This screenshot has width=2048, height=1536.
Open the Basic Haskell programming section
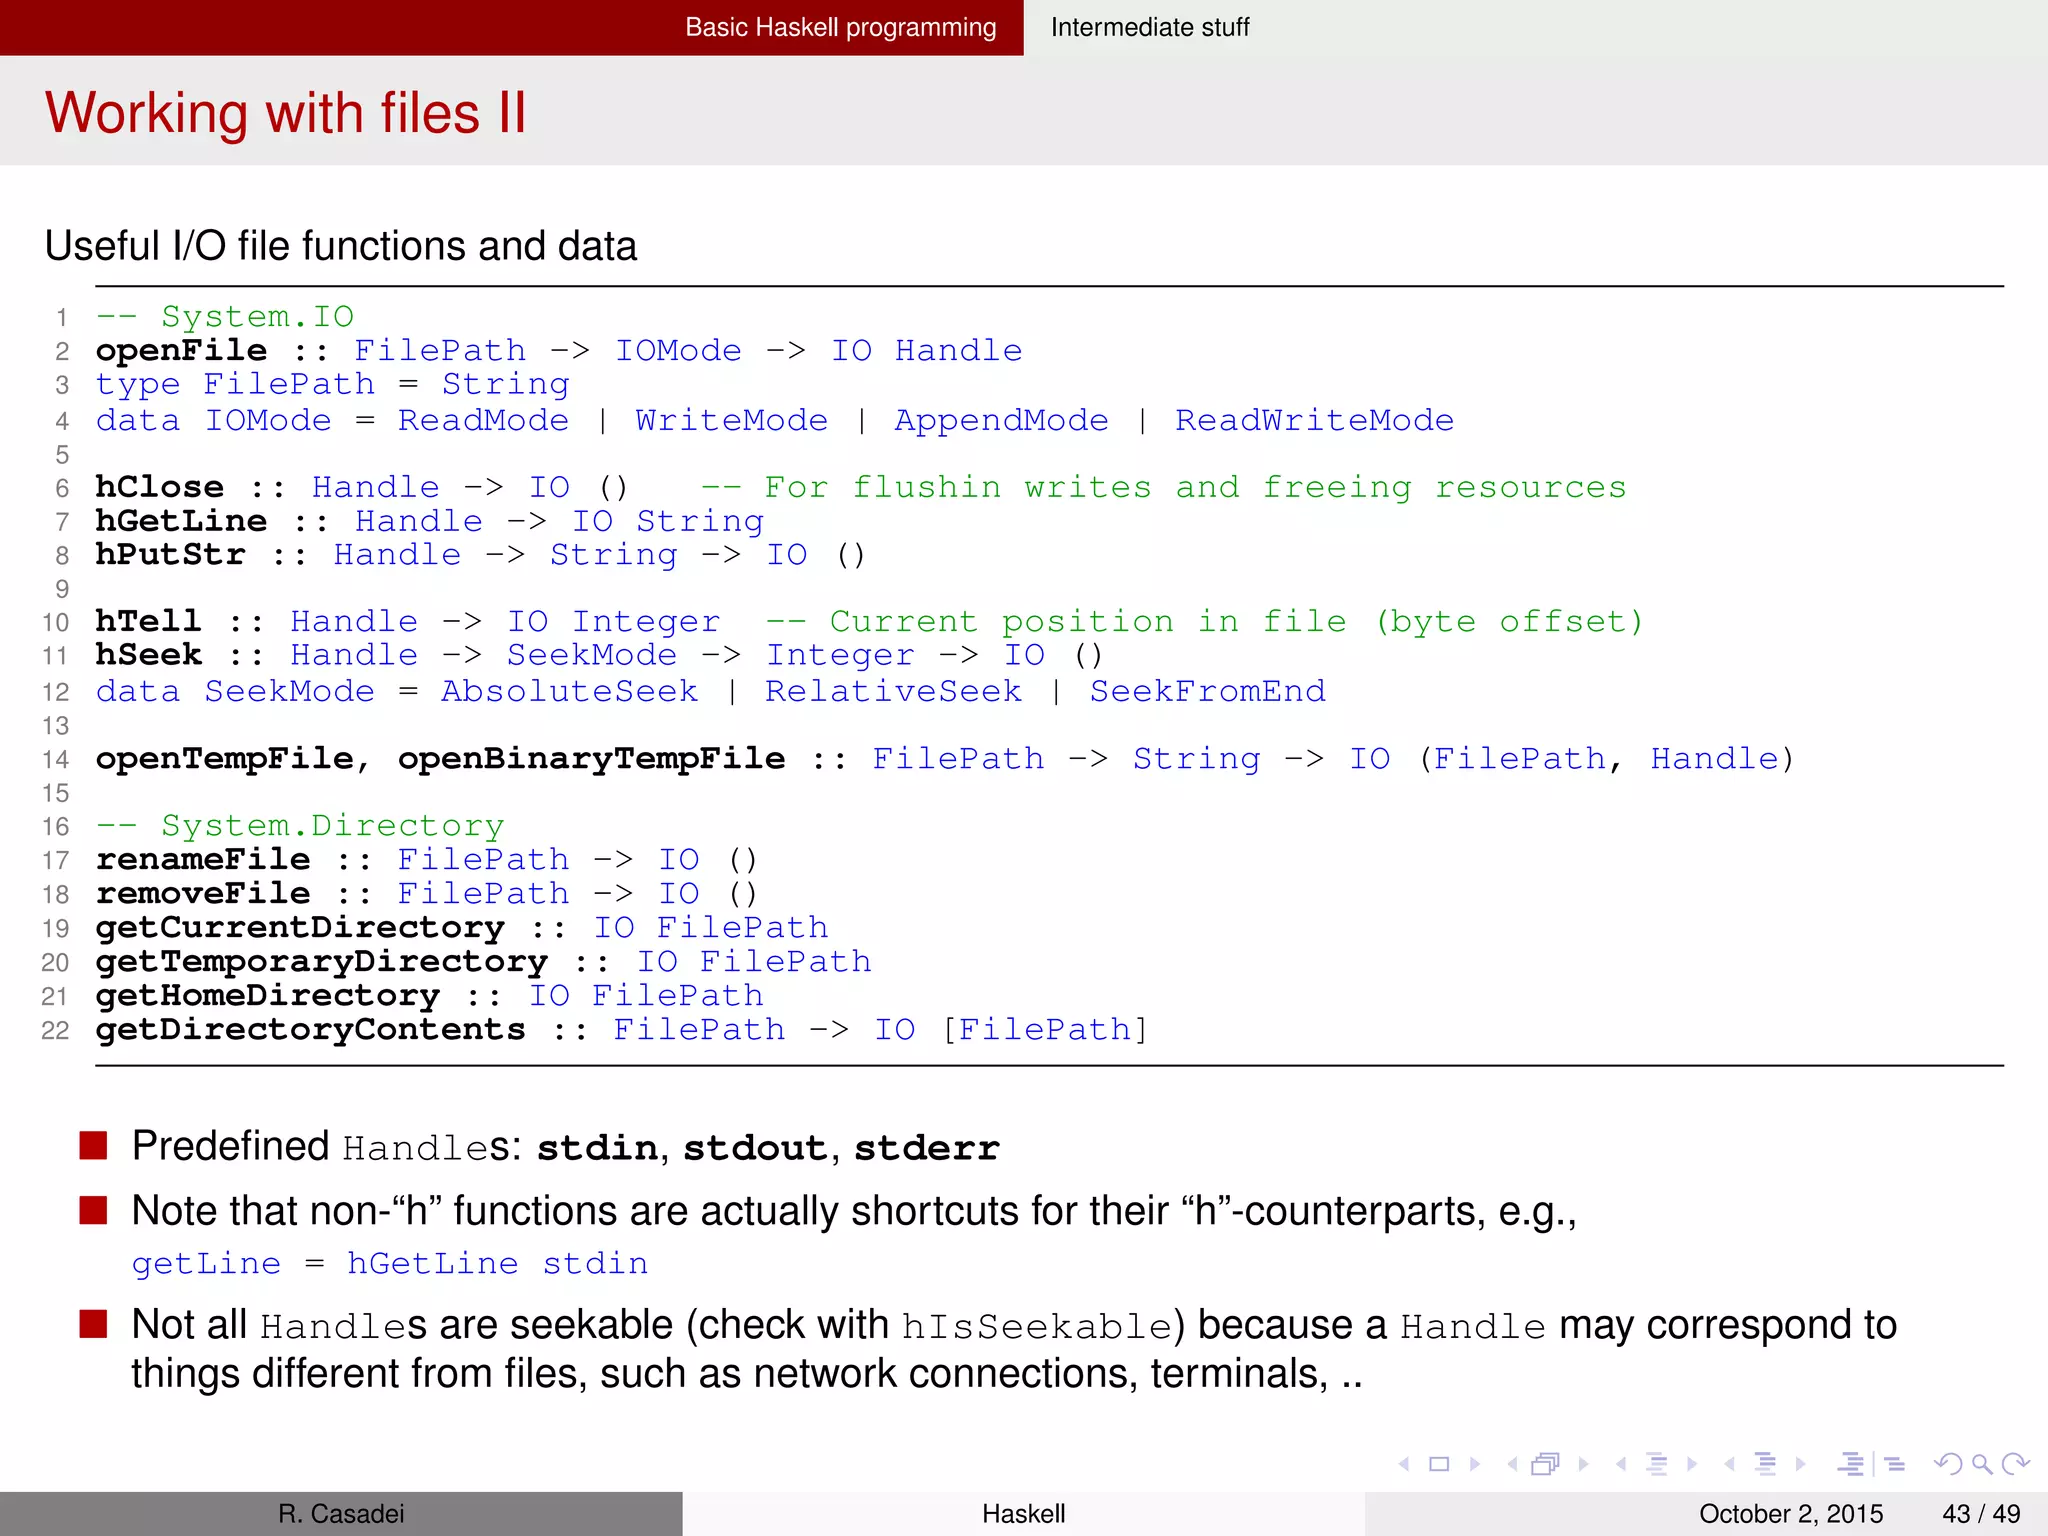[x=841, y=27]
